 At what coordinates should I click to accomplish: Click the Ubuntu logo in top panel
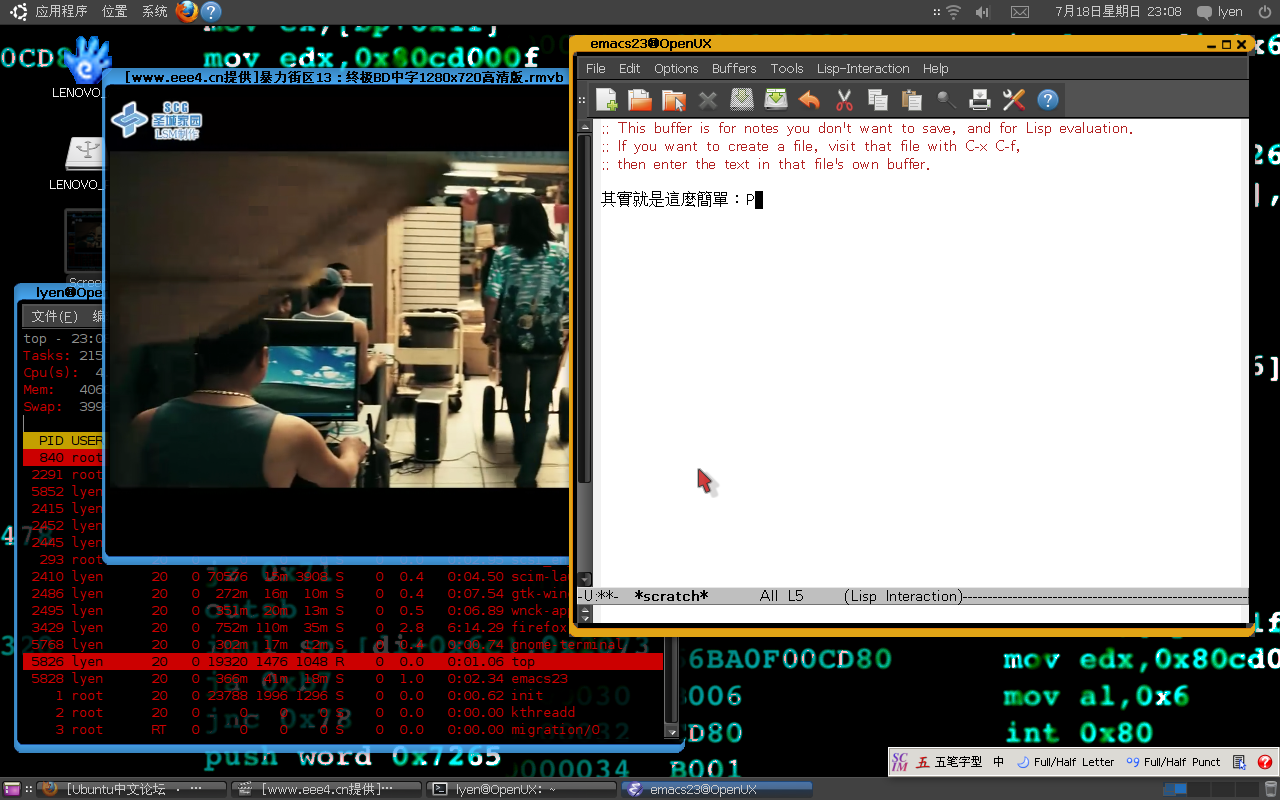[x=19, y=12]
